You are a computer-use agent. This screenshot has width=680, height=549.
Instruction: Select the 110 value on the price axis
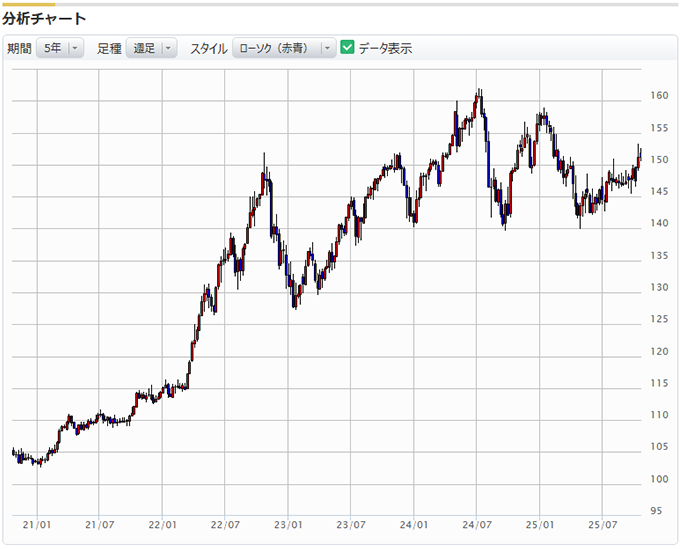(x=658, y=415)
